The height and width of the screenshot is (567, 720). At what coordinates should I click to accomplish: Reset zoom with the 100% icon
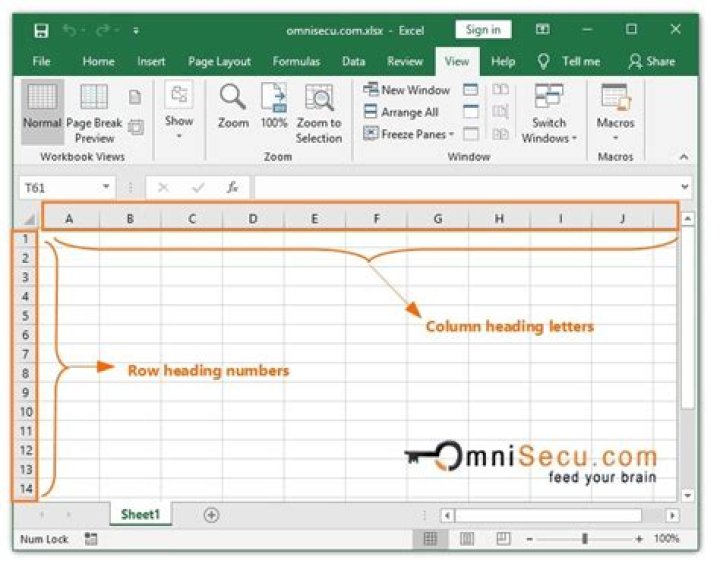click(x=274, y=97)
